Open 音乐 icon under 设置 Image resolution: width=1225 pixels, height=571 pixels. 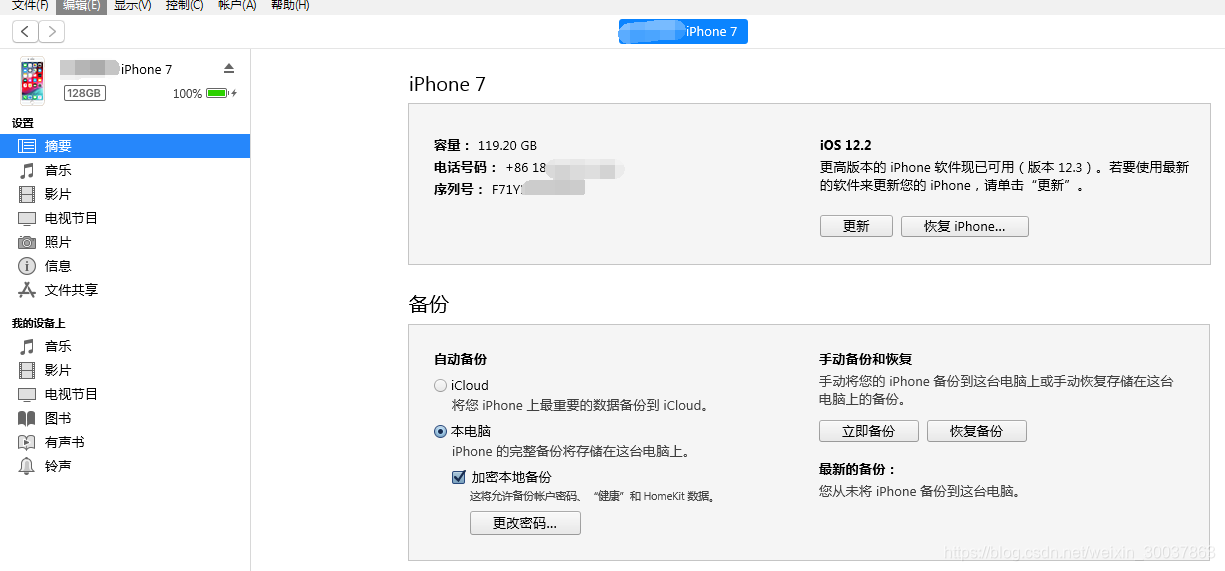pyautogui.click(x=27, y=170)
